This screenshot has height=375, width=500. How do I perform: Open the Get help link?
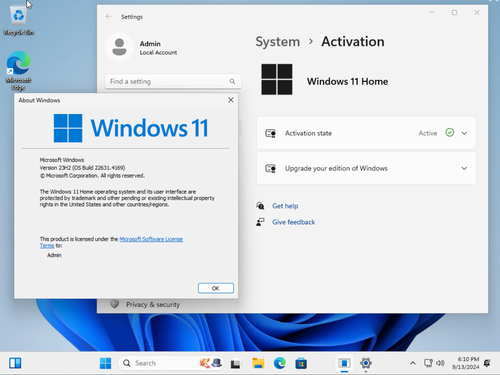tap(285, 206)
